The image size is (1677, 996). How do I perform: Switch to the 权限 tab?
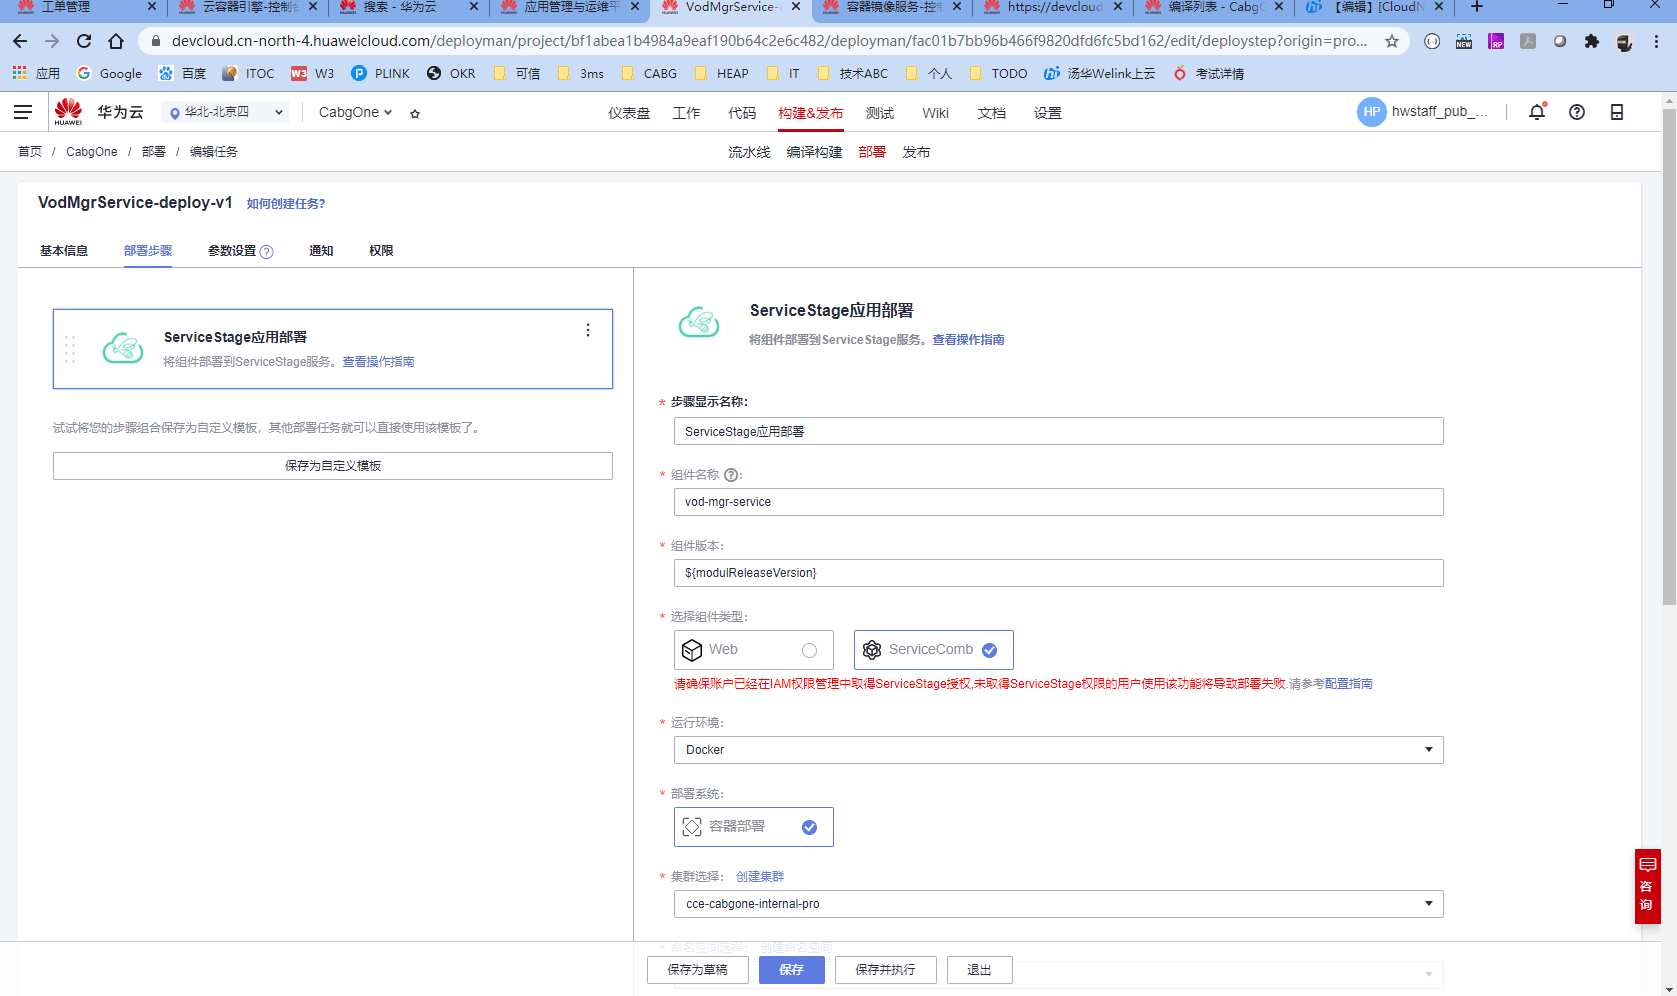381,251
